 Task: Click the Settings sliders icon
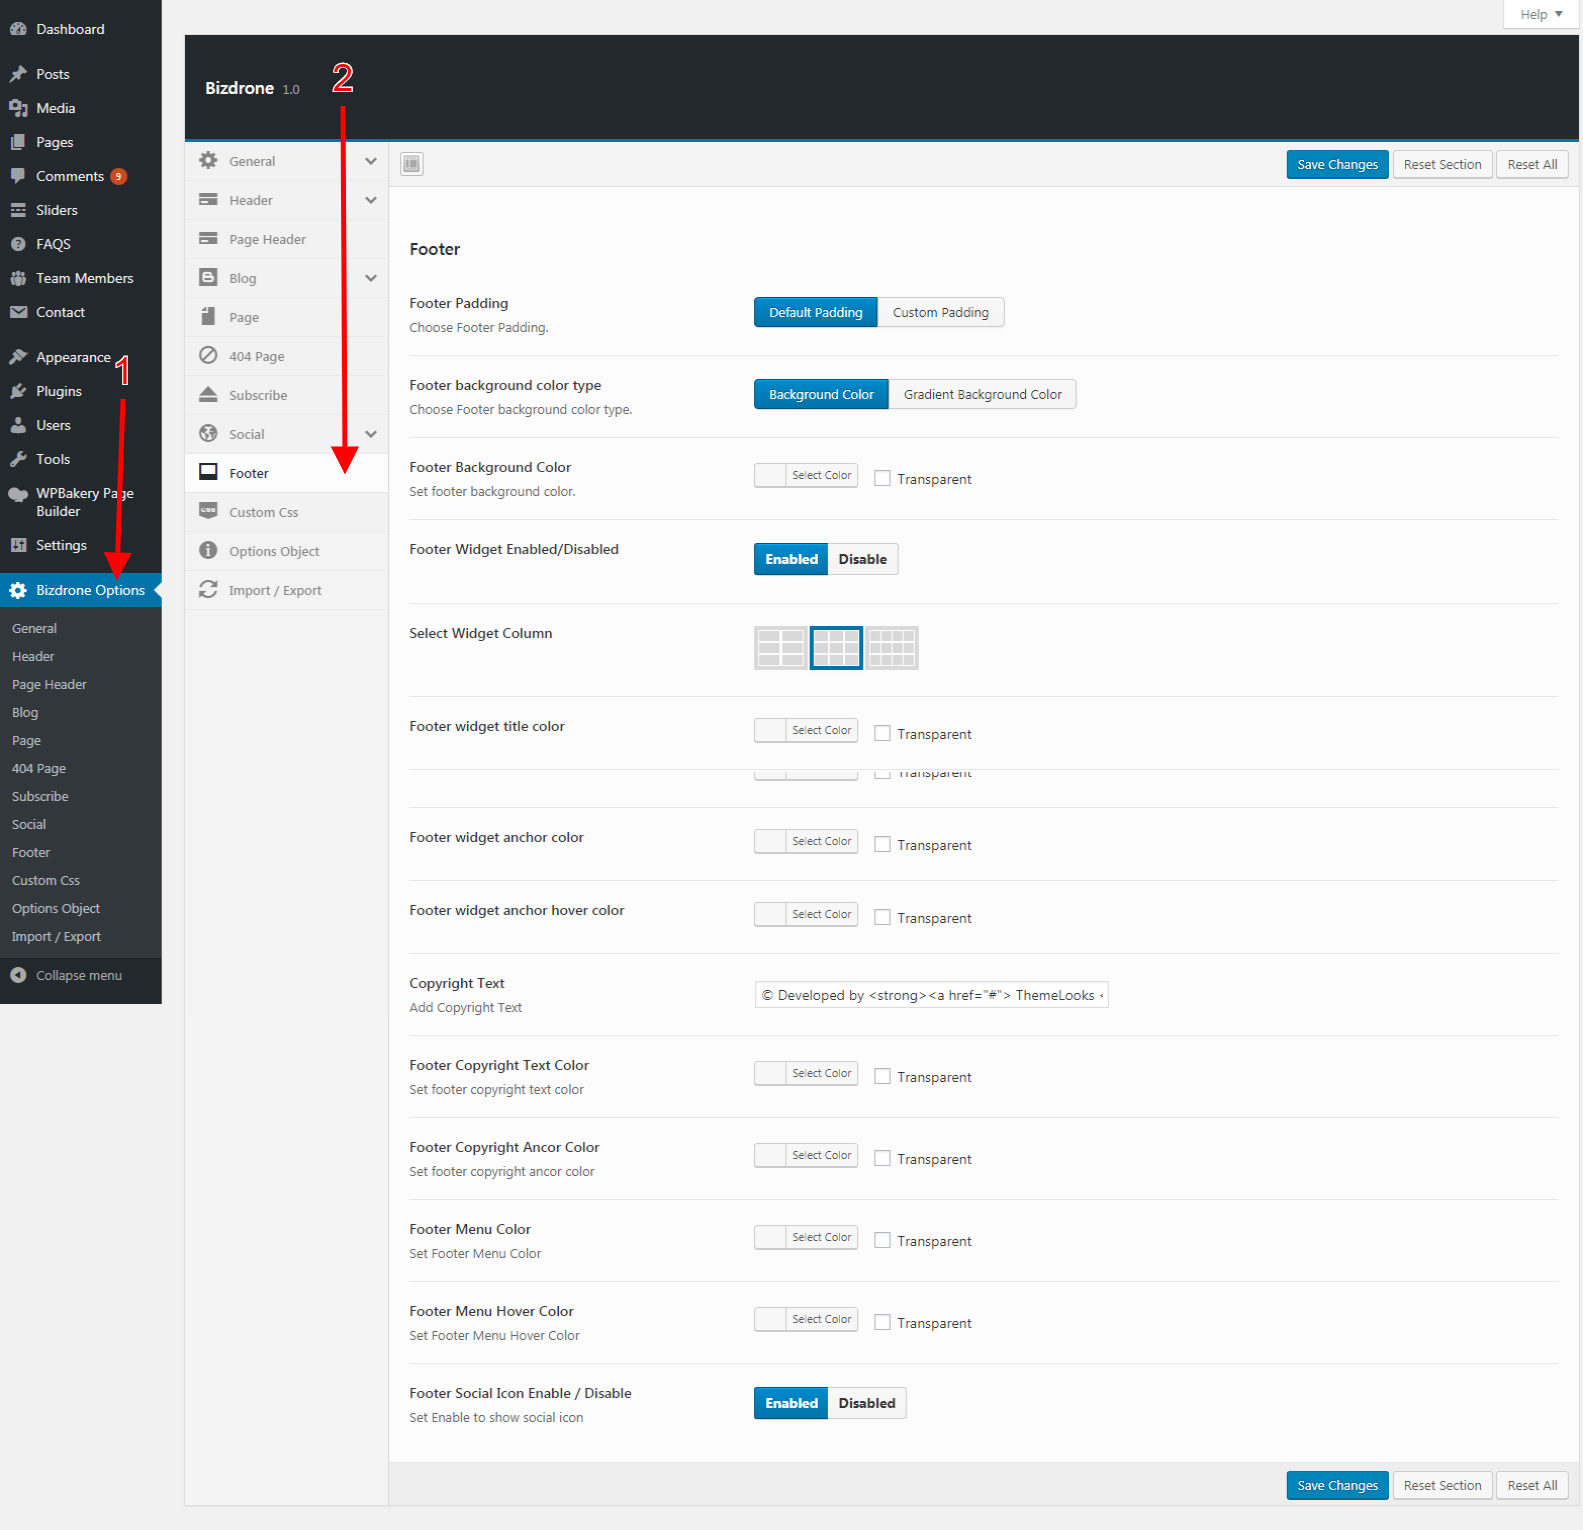[18, 545]
